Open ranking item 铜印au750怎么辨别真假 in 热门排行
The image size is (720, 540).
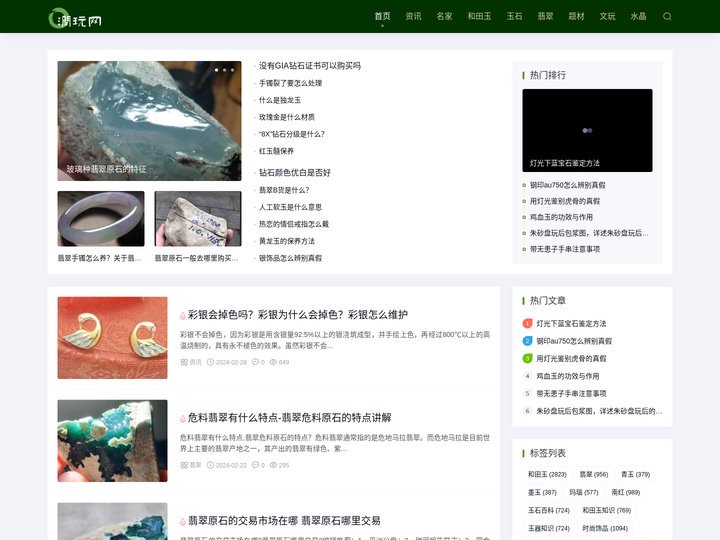pyautogui.click(x=568, y=185)
